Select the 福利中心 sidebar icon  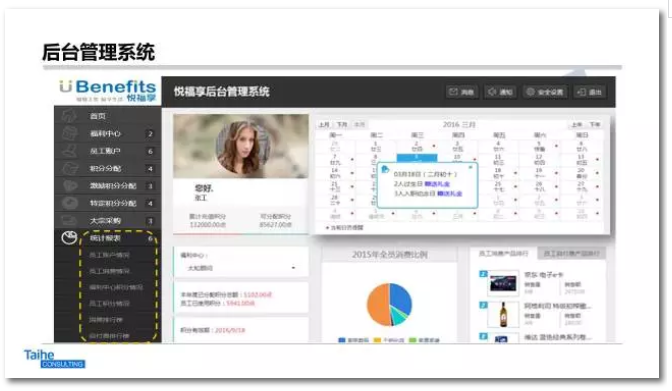point(69,133)
